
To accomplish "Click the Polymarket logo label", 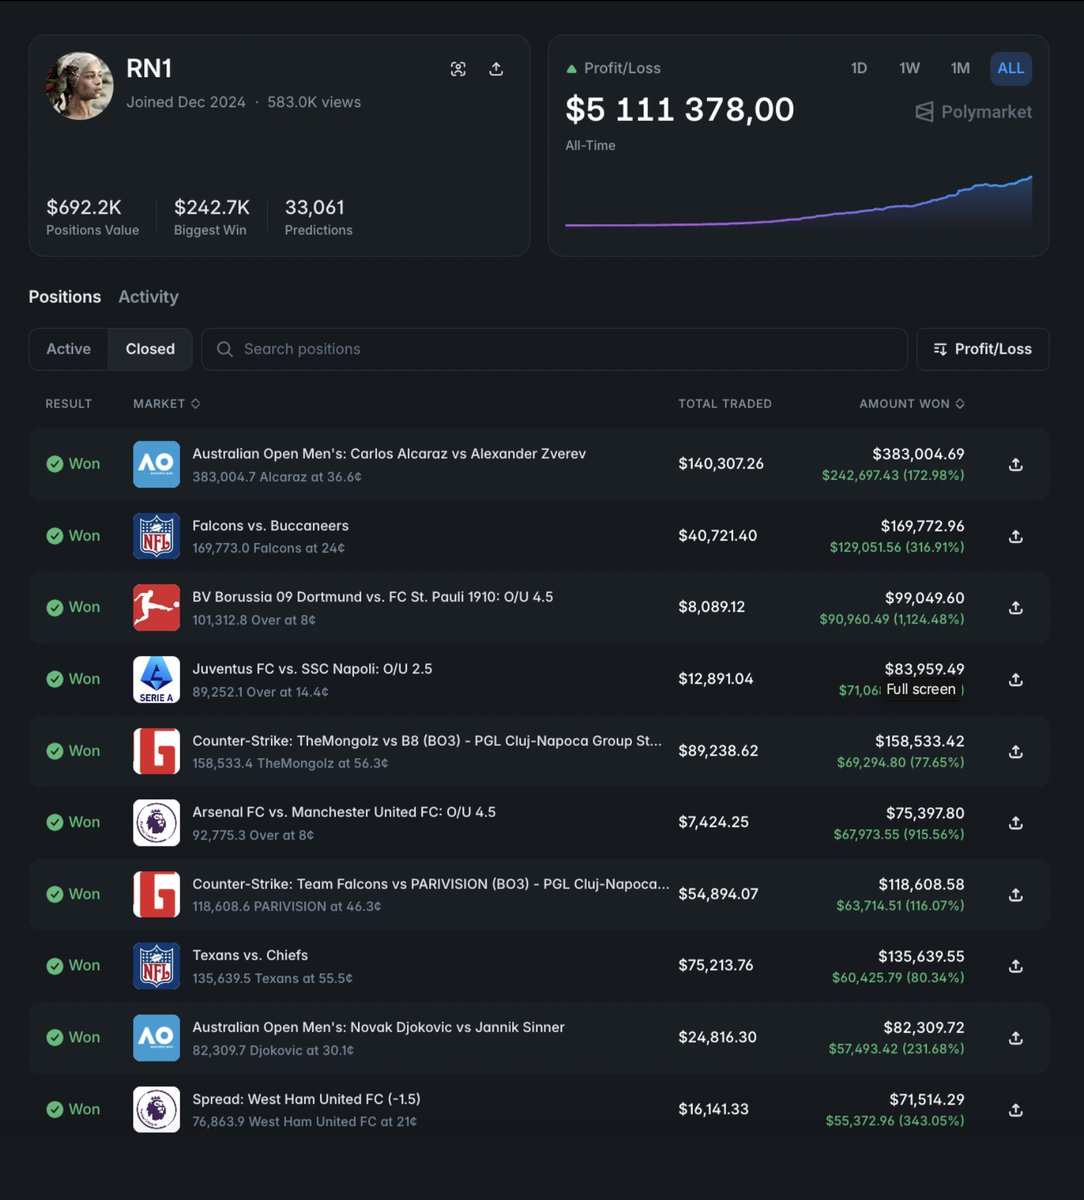I will point(974,112).
